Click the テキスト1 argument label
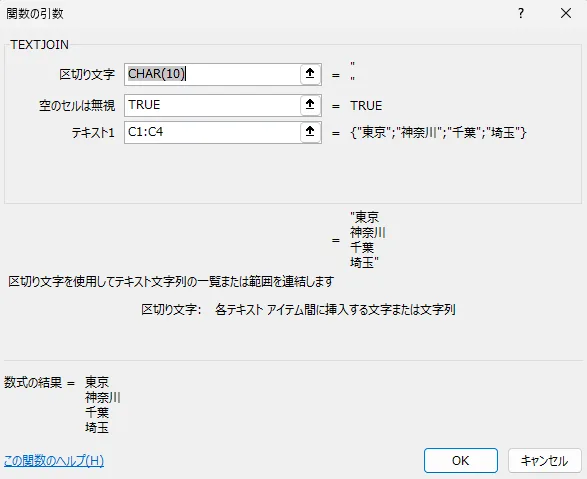Viewport: 587px width, 479px height. click(93, 132)
